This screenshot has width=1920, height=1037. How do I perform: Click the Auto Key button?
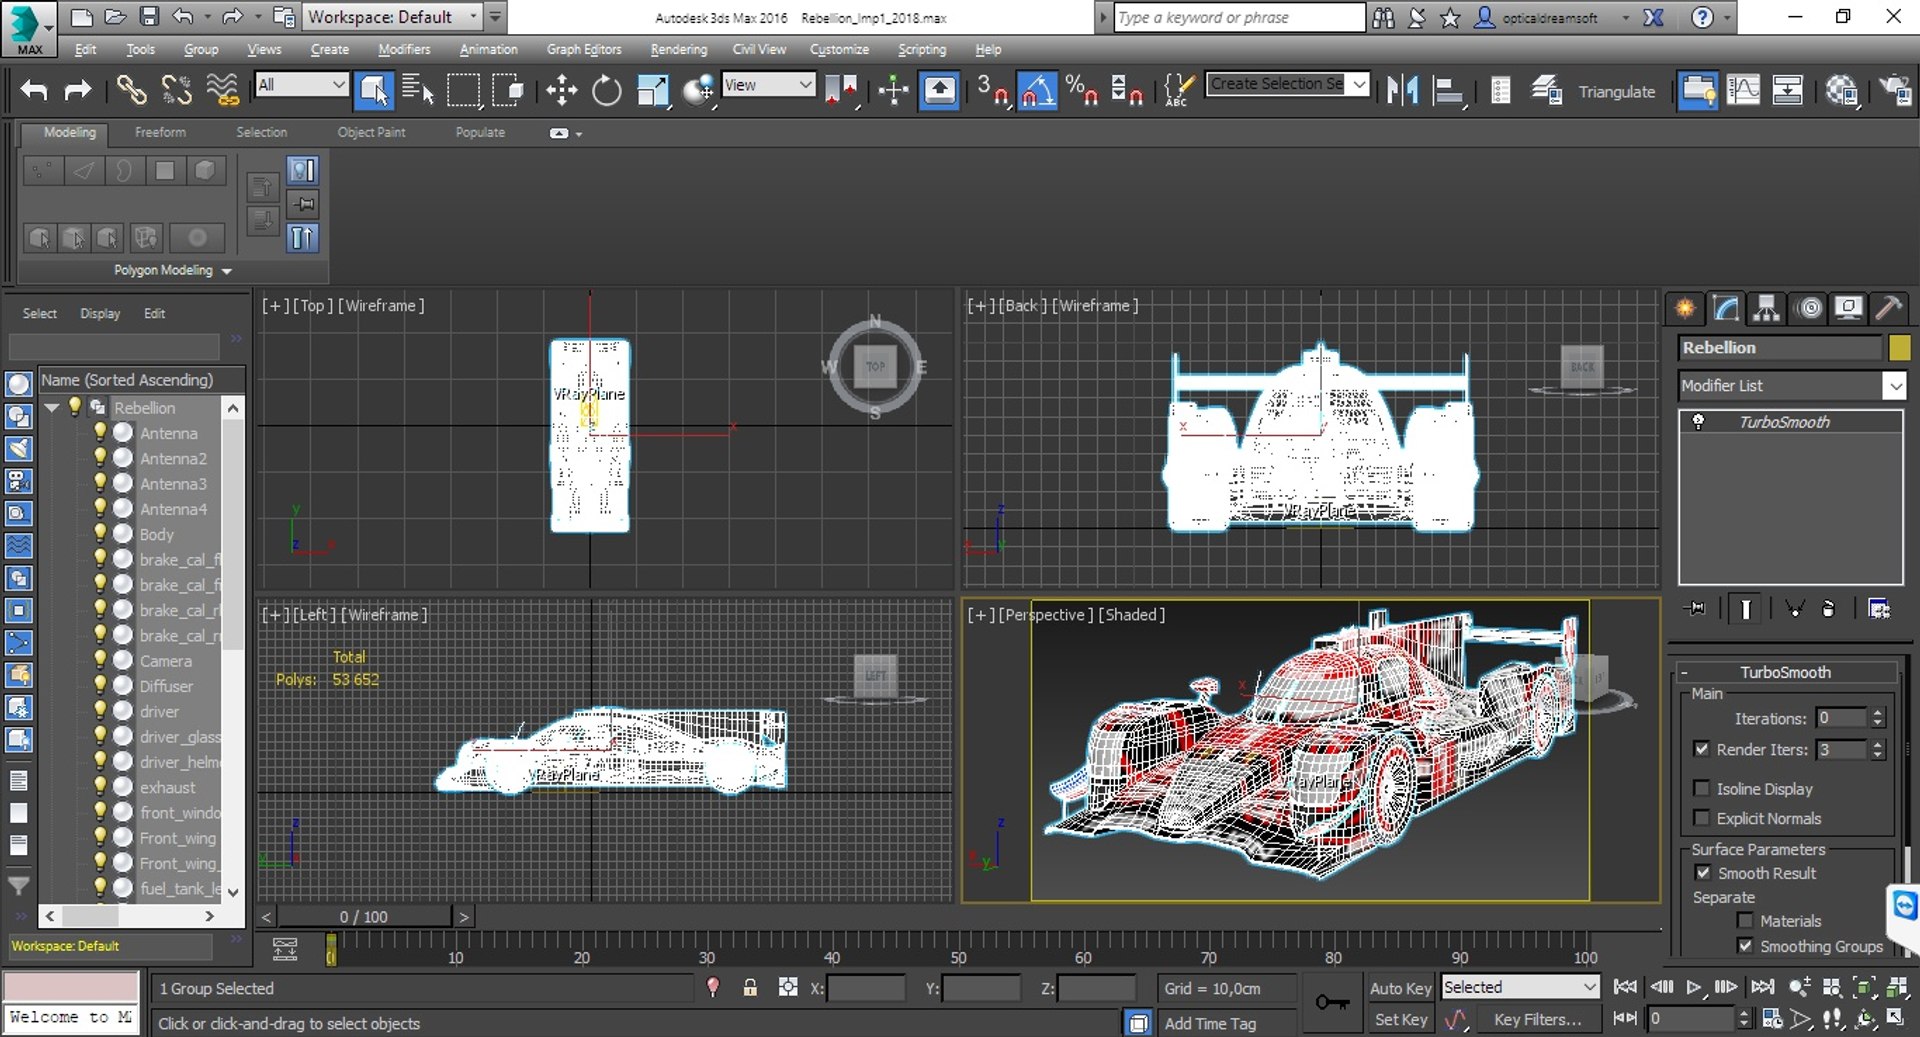tap(1400, 988)
